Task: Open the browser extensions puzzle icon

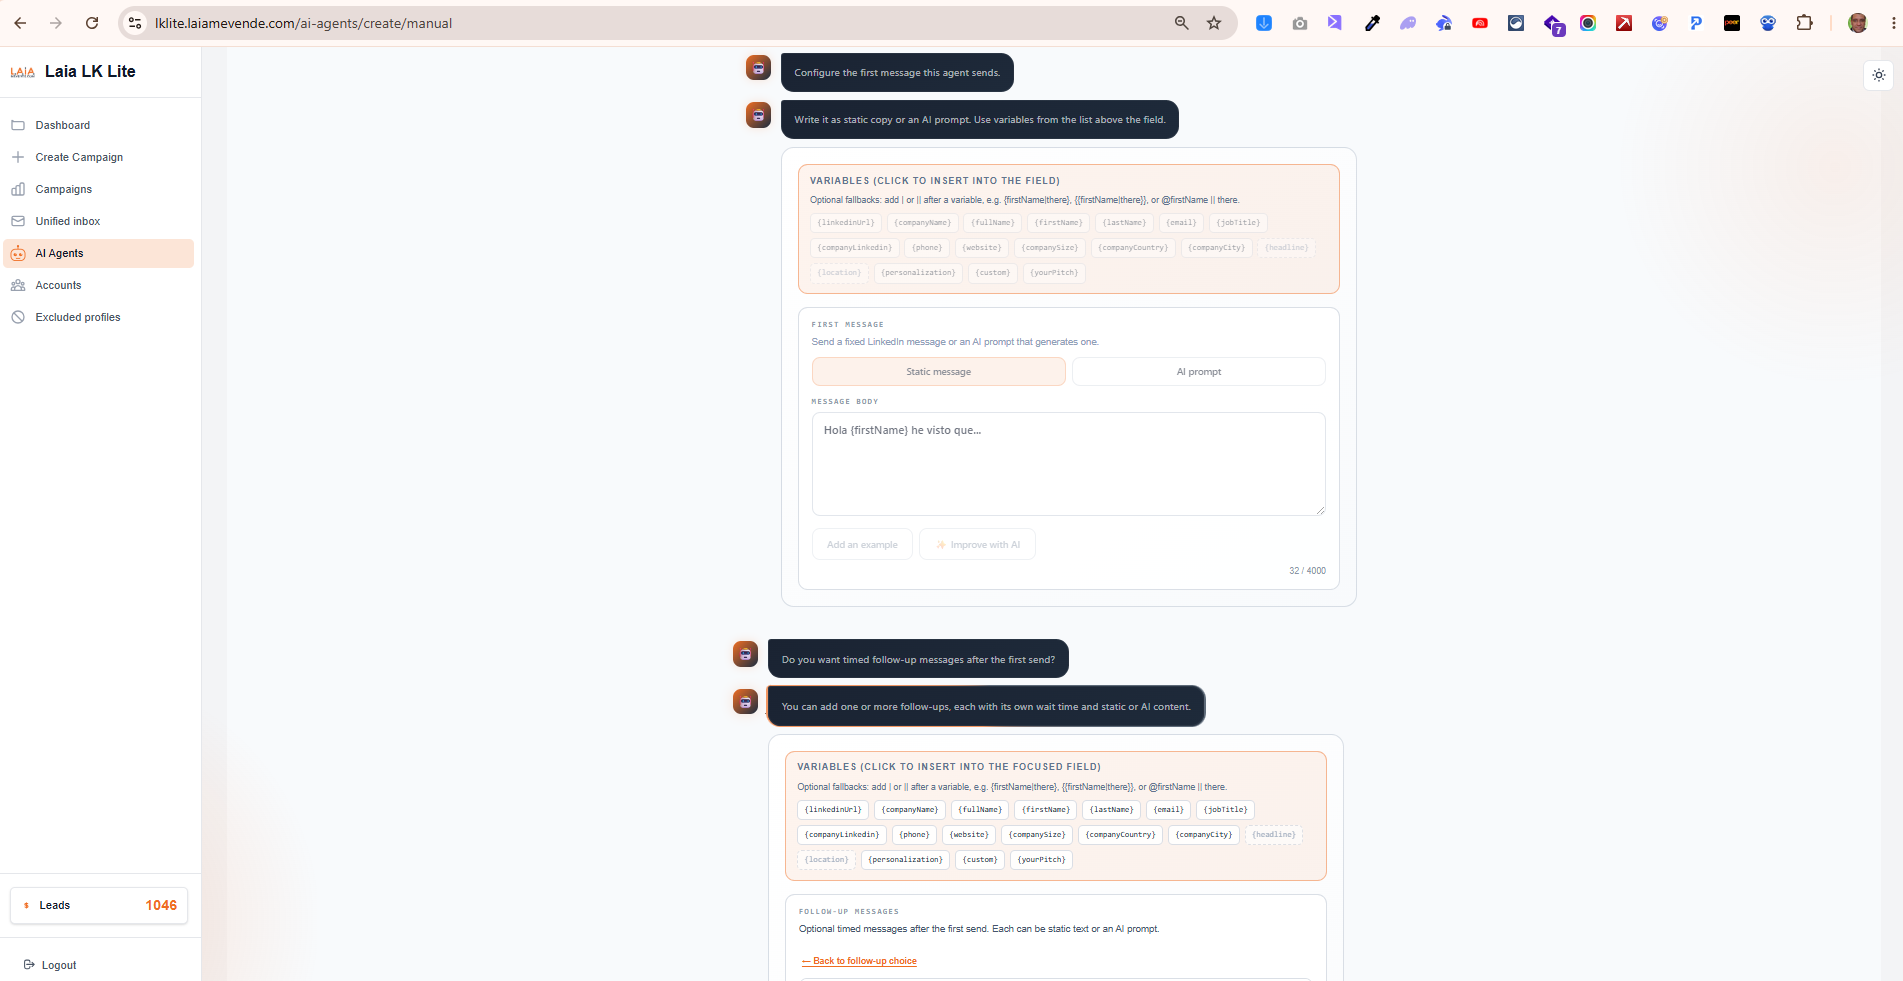Action: (x=1804, y=23)
